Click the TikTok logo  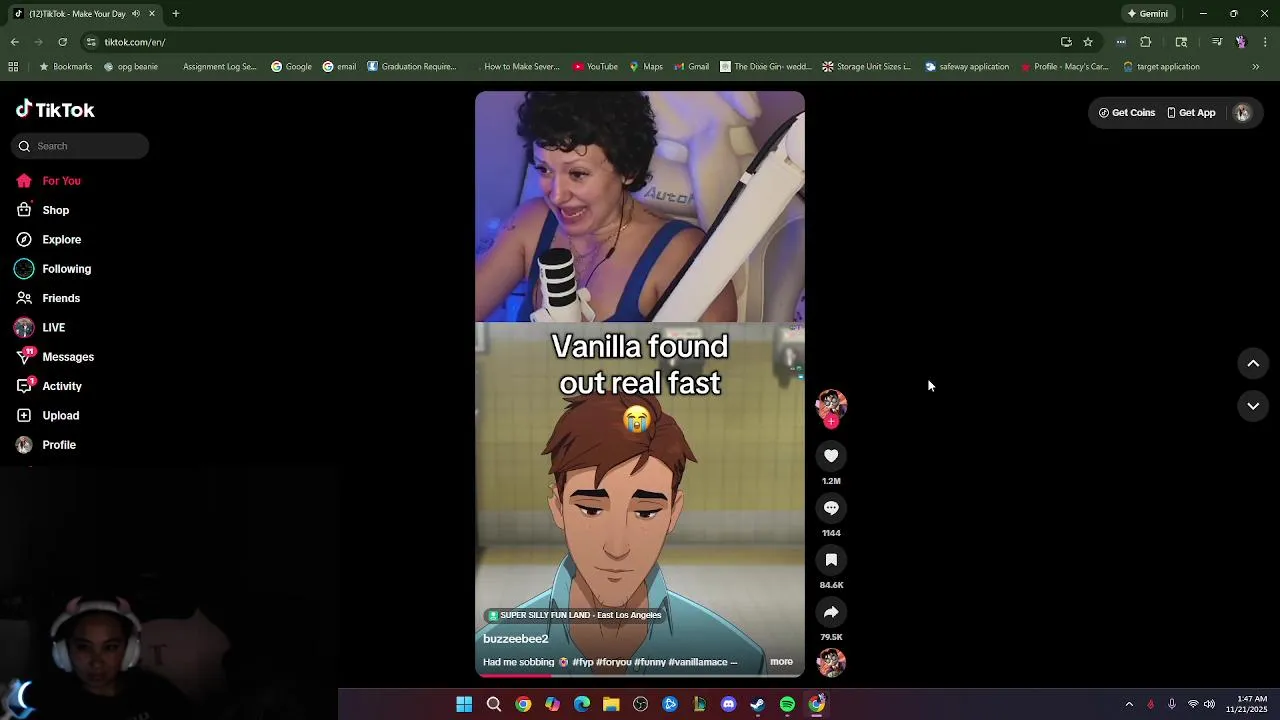pos(55,110)
